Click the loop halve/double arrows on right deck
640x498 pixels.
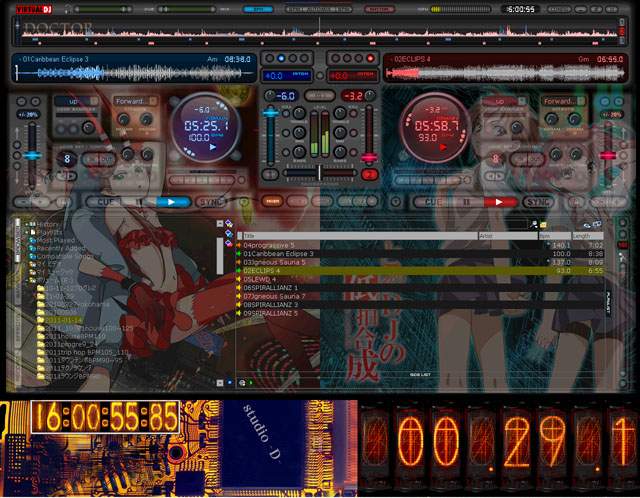tap(495, 176)
